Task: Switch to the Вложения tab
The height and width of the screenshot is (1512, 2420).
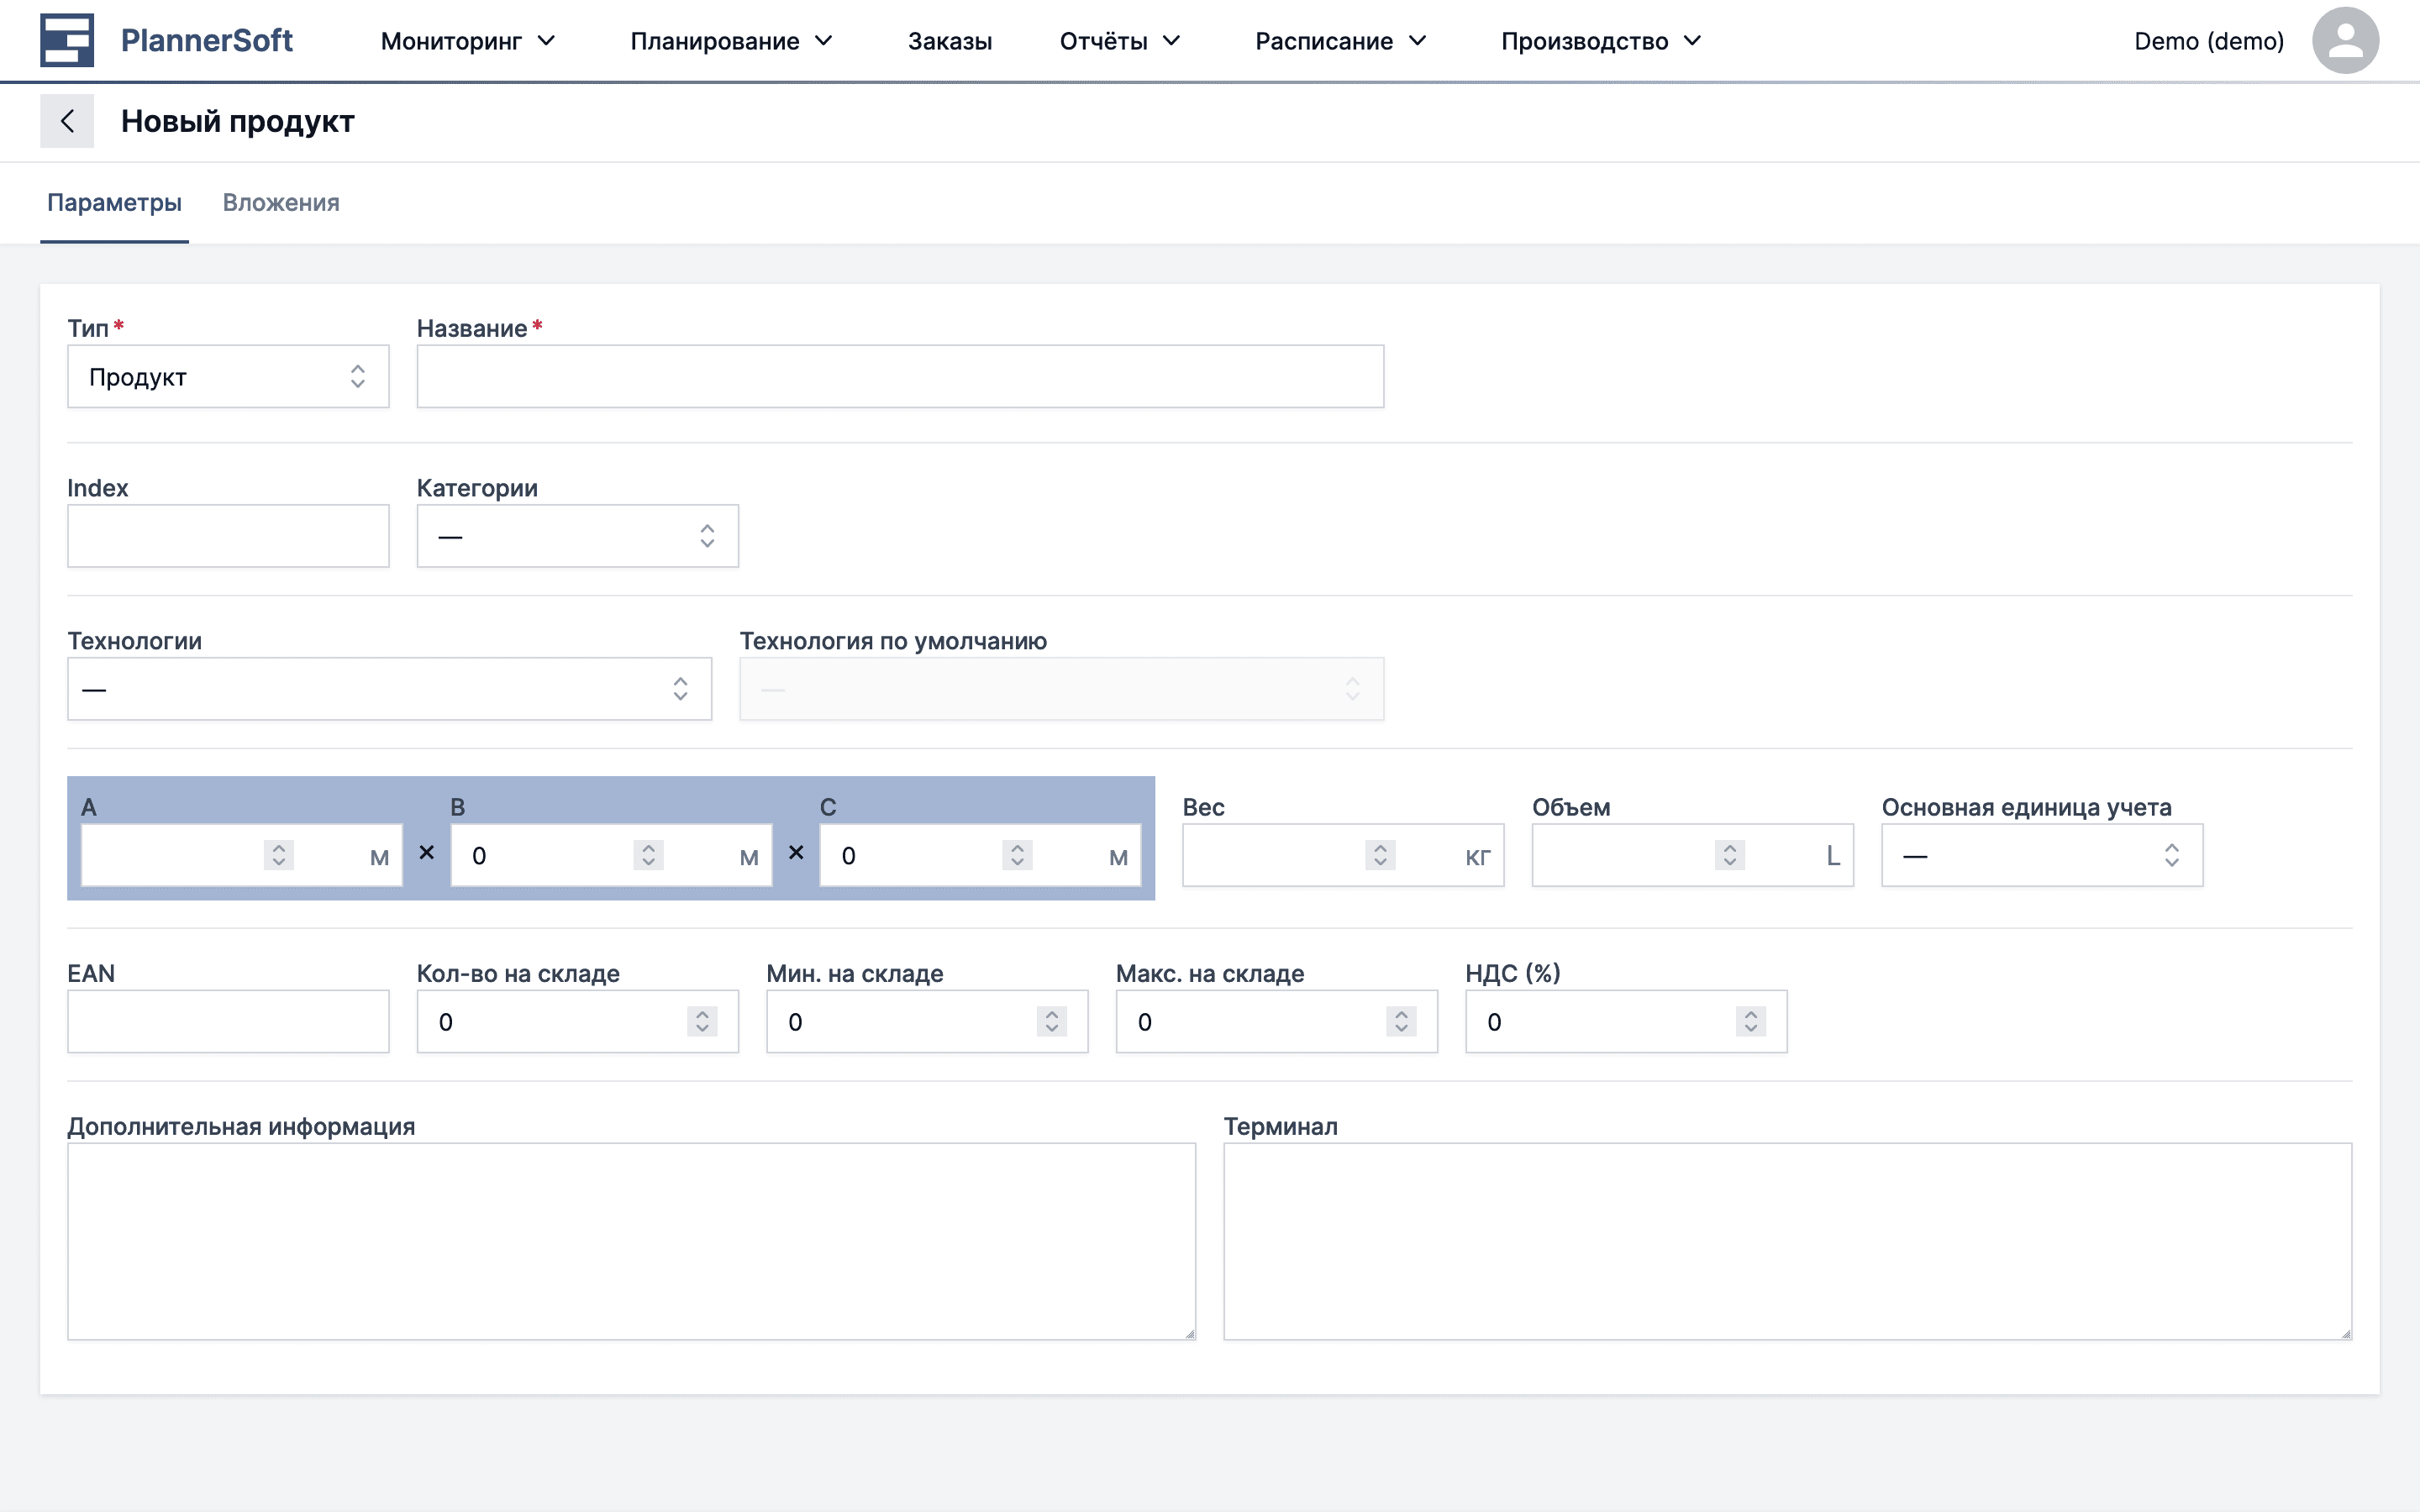Action: pyautogui.click(x=281, y=203)
